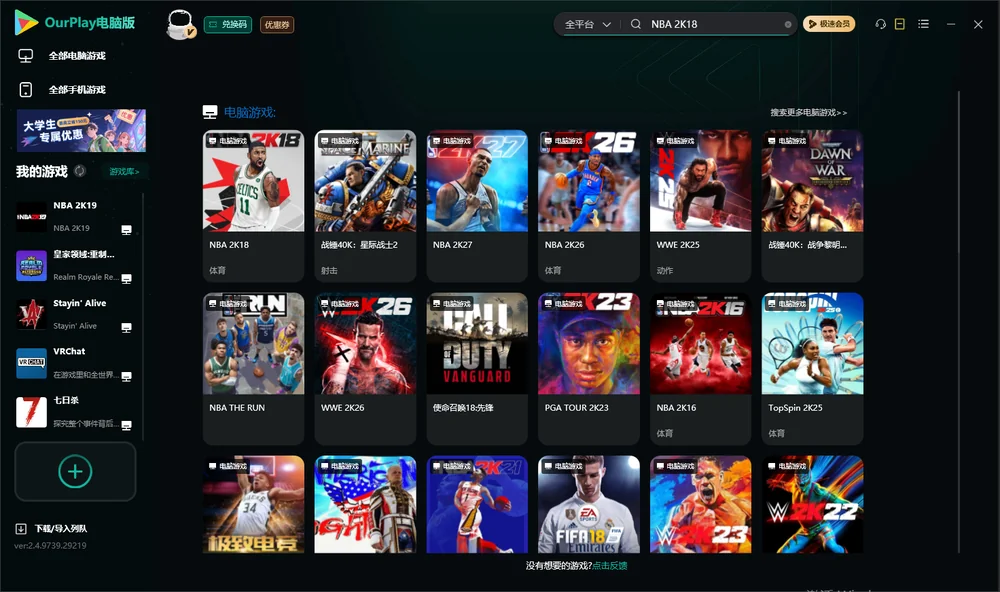Open the 大学生专属优惠 student promotion banner
Viewport: 1000px width, 592px height.
pos(82,130)
